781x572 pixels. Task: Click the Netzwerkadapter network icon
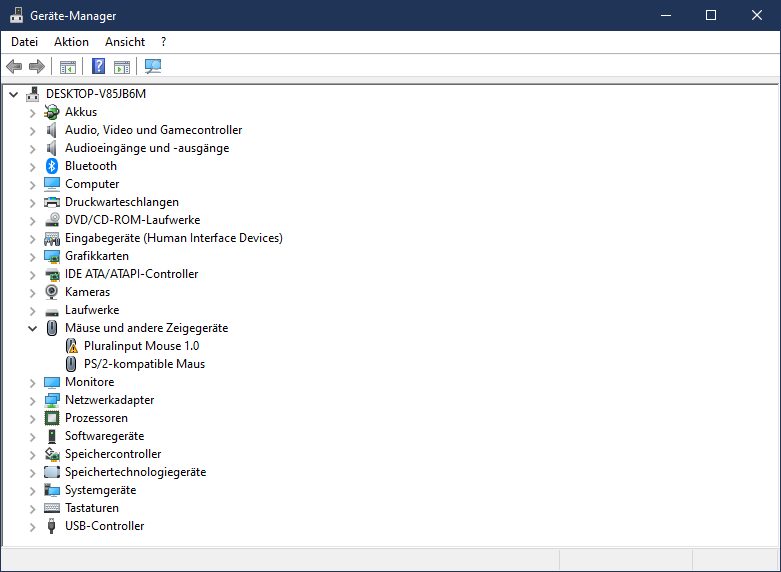click(52, 400)
